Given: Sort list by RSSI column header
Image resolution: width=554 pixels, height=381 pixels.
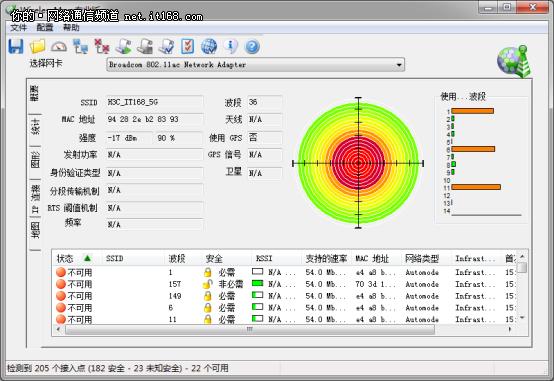Looking at the screenshot, I should [x=264, y=258].
